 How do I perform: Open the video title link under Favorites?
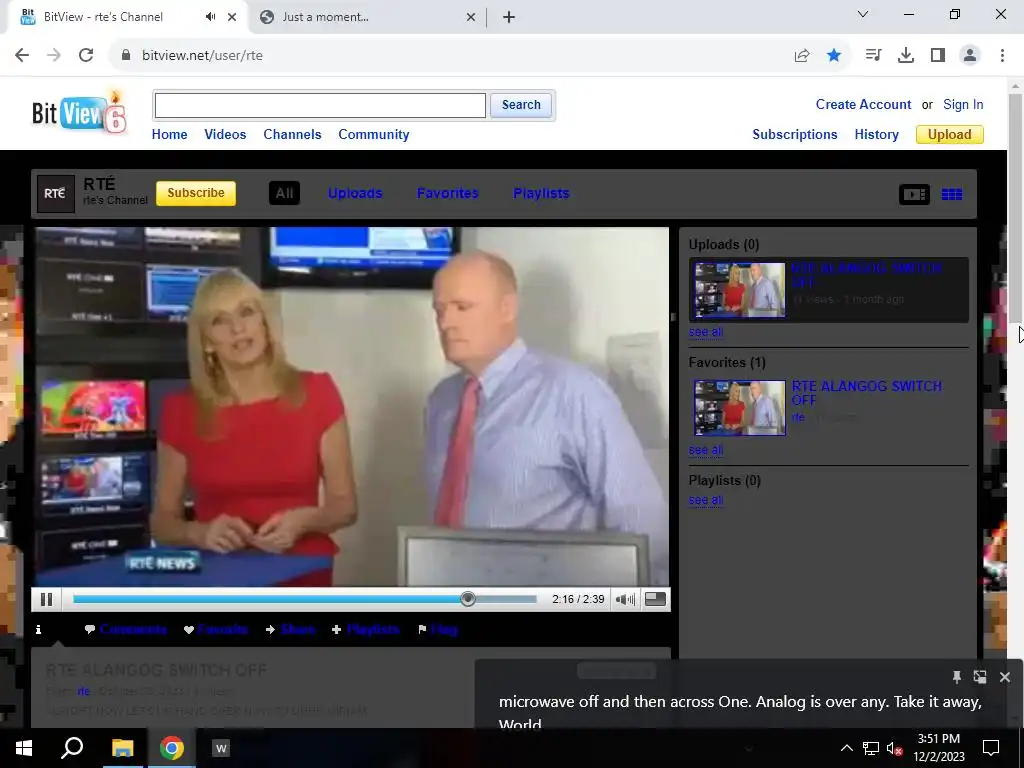pyautogui.click(x=866, y=393)
